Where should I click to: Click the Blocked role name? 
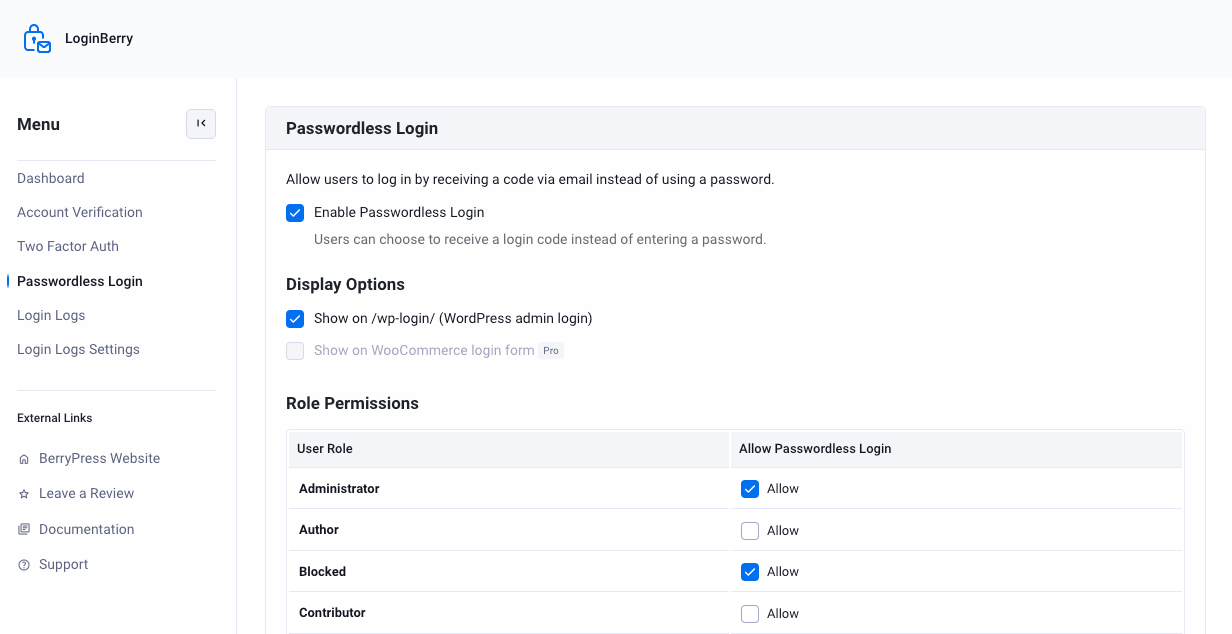tap(322, 572)
